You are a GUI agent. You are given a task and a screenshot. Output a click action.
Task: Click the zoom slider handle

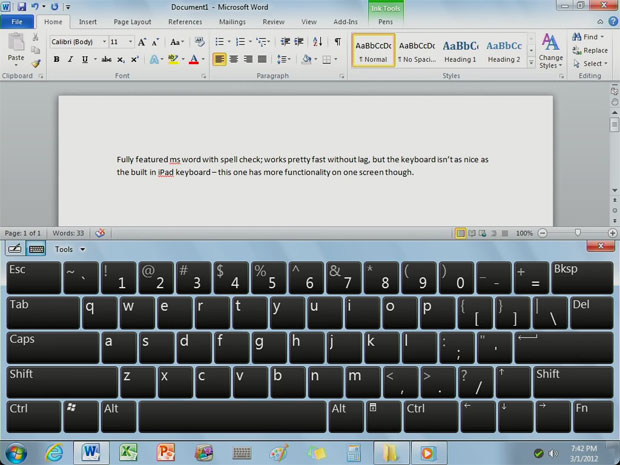coord(578,233)
